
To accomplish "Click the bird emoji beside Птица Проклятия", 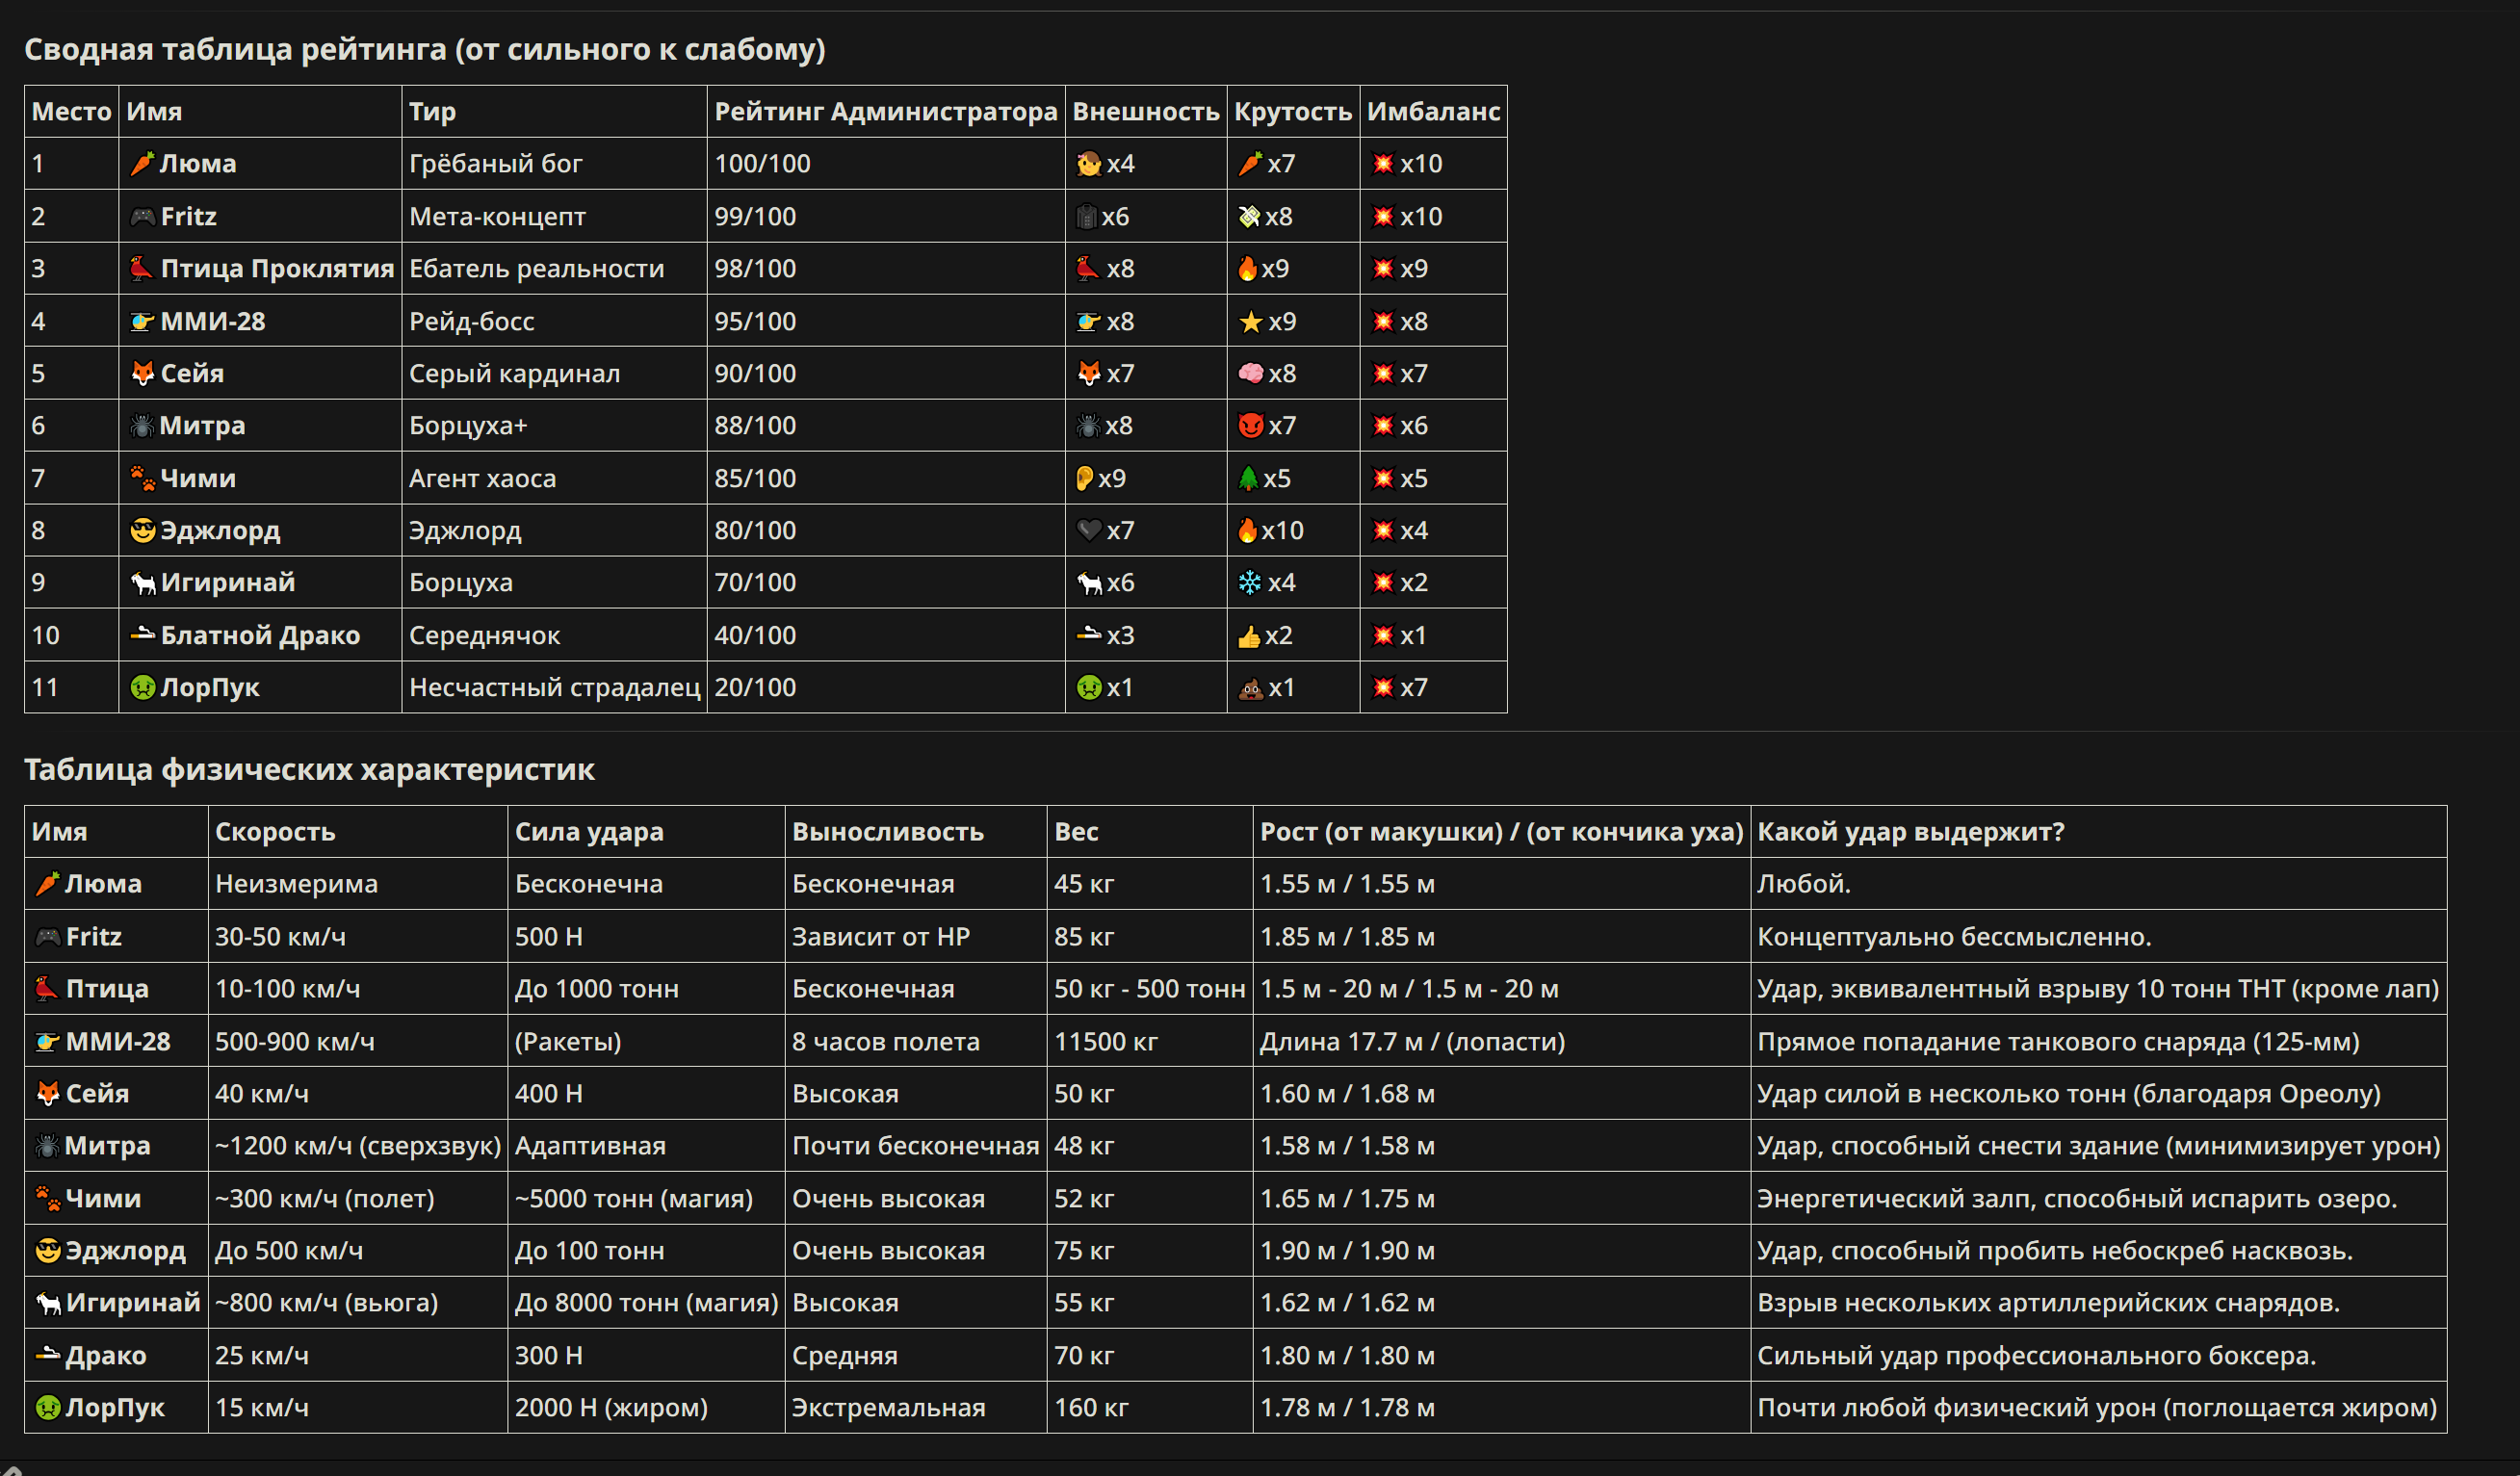I will 142,268.
